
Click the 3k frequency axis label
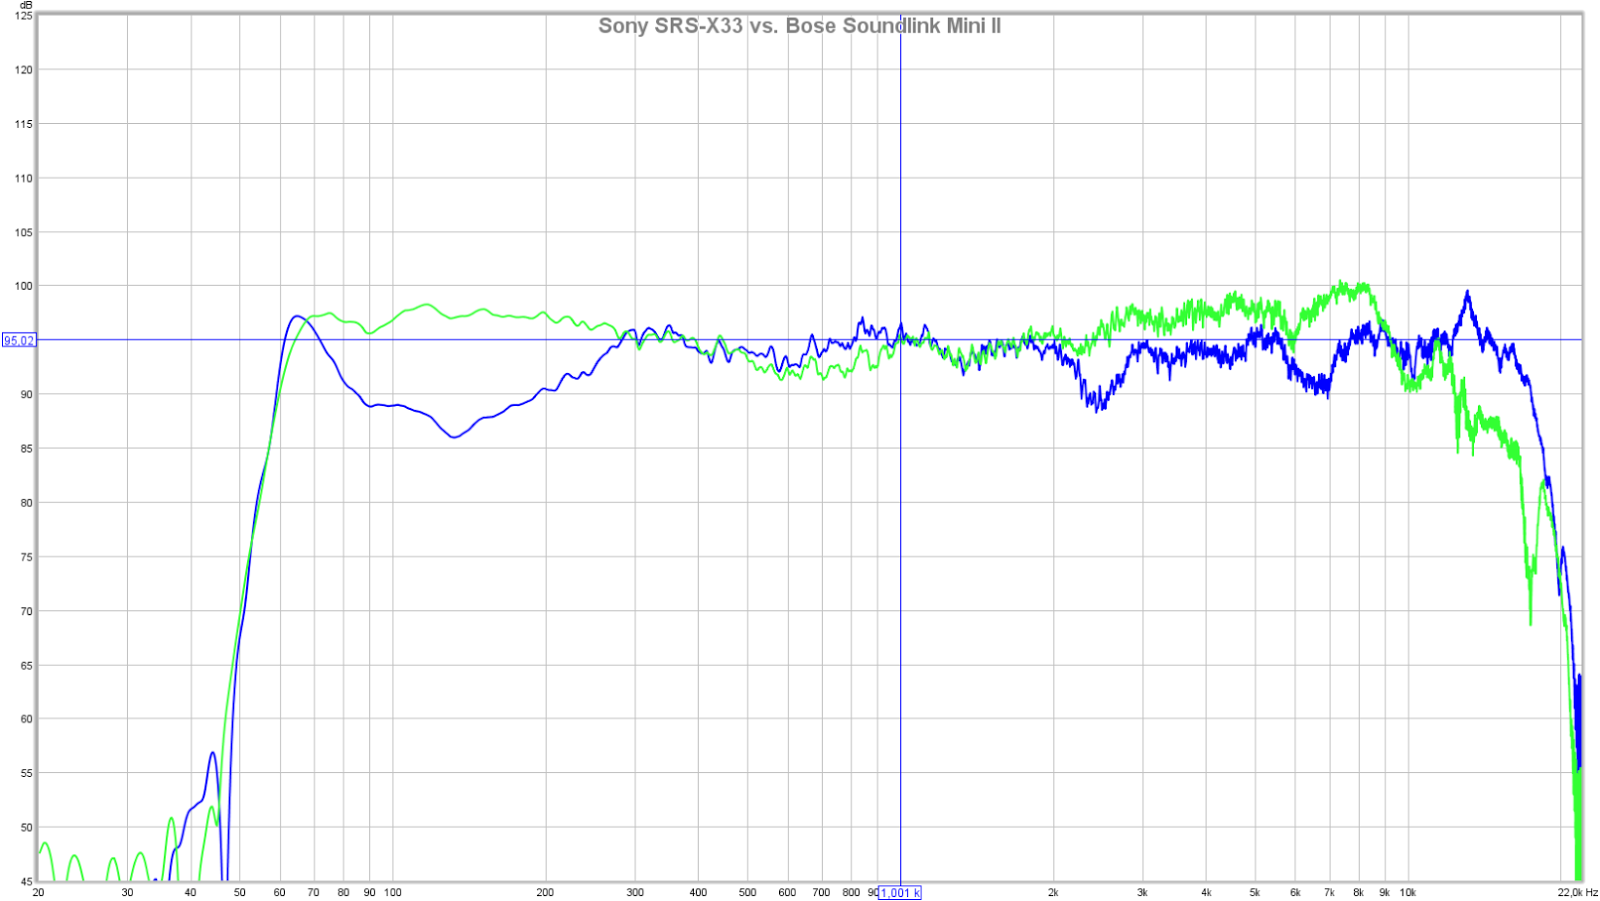(x=1142, y=892)
